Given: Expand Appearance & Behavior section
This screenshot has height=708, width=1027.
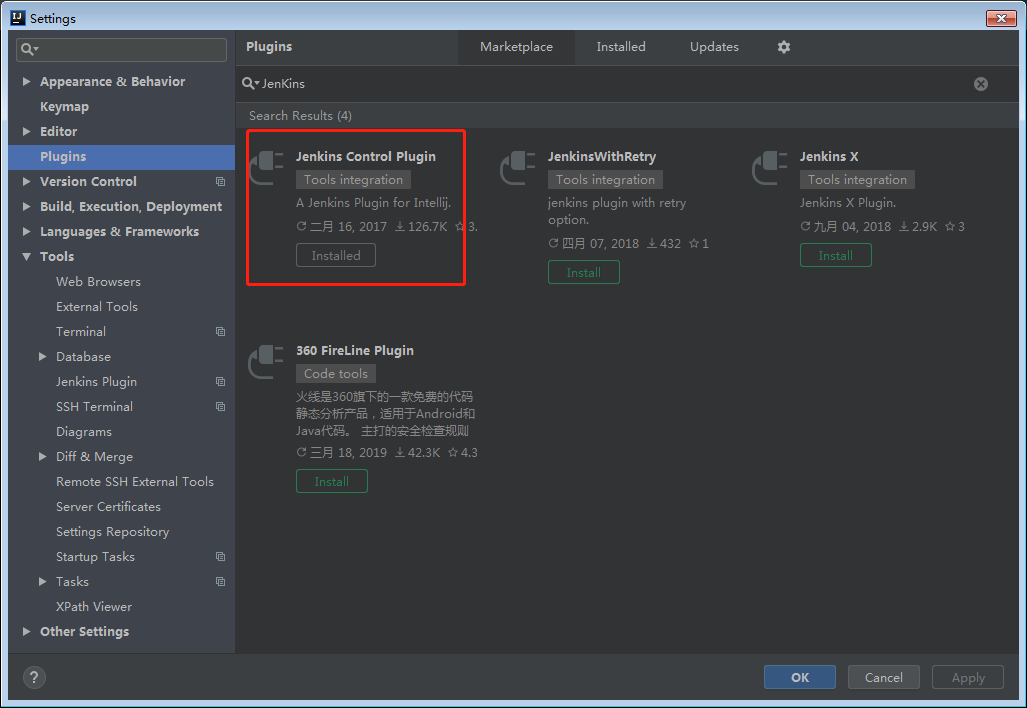Looking at the screenshot, I should pyautogui.click(x=26, y=81).
